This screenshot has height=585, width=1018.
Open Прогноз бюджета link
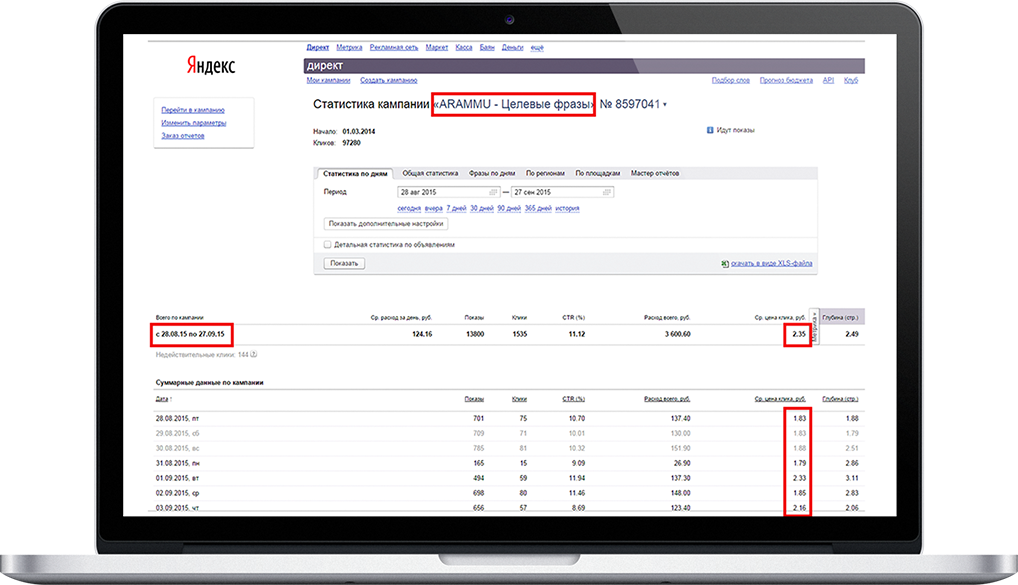tap(786, 81)
